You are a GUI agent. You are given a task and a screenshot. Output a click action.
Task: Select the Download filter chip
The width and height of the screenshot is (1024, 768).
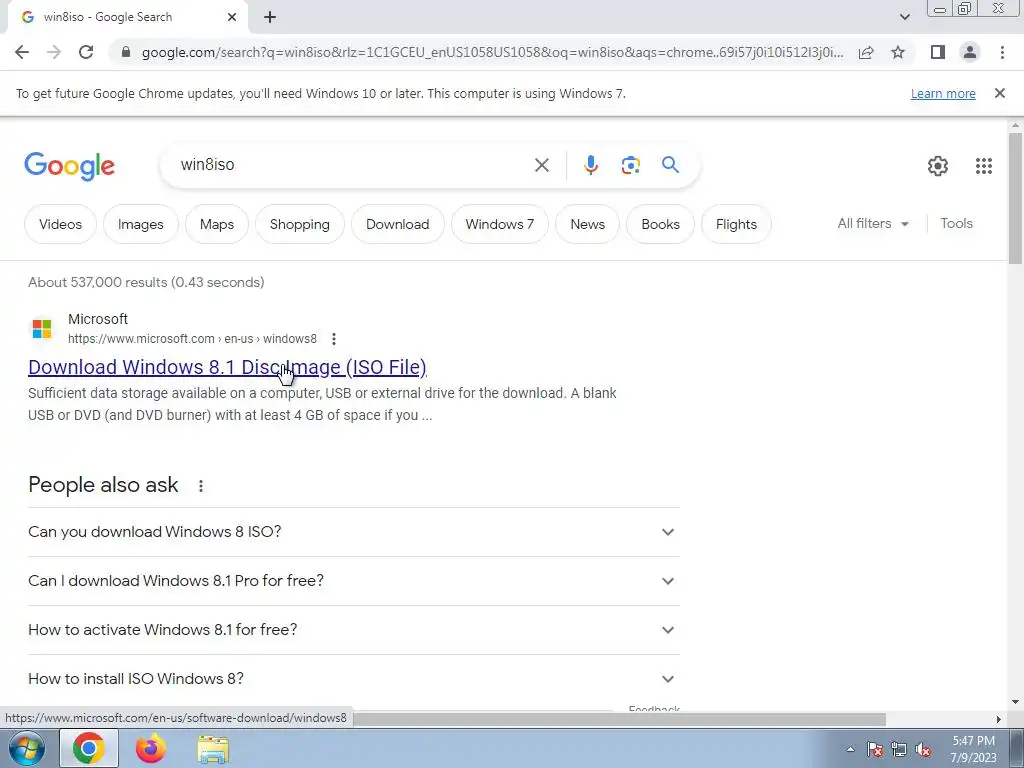click(398, 224)
